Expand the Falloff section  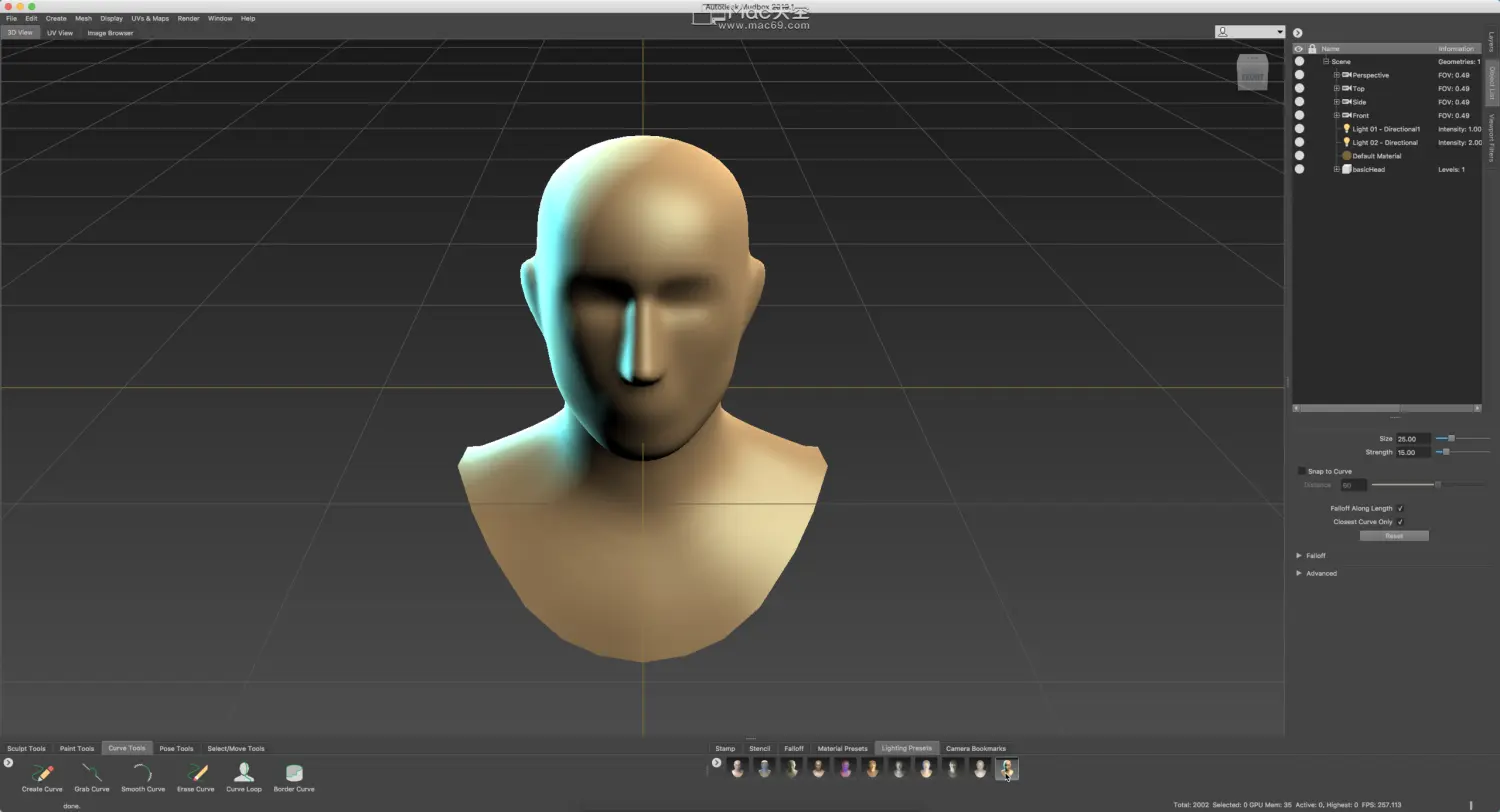click(1299, 556)
